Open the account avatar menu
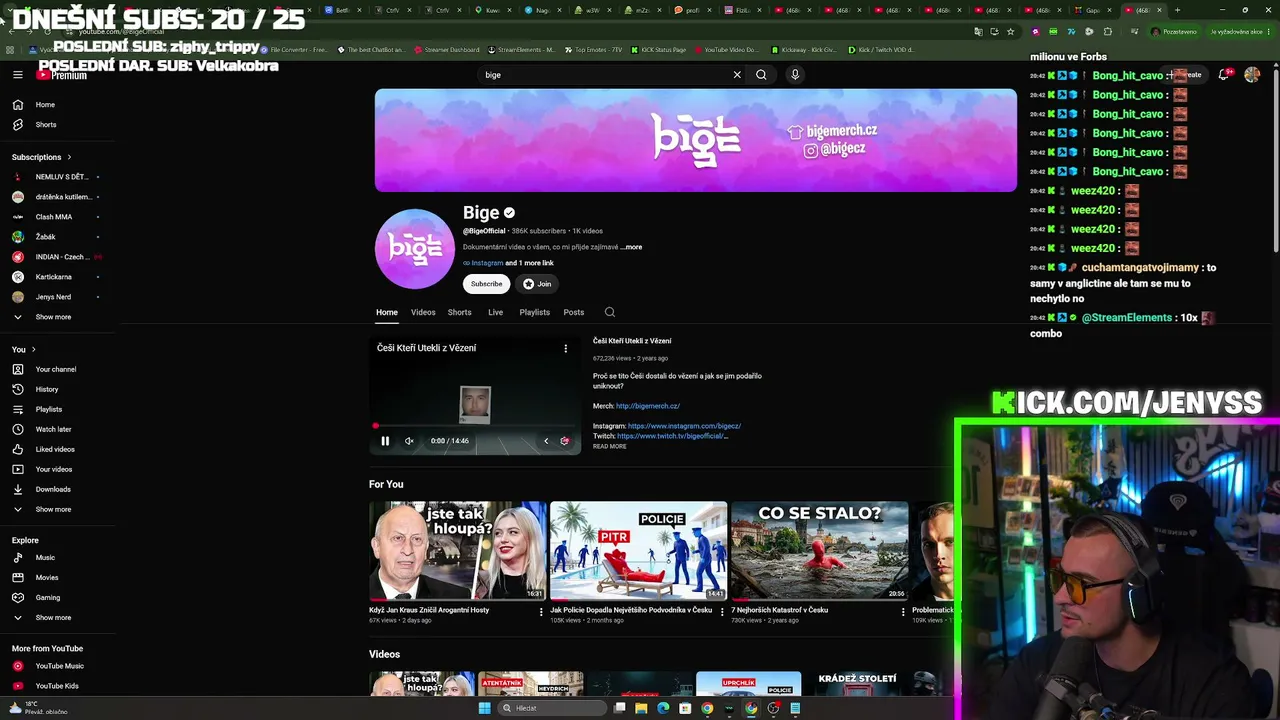The image size is (1280, 720). click(1252, 75)
